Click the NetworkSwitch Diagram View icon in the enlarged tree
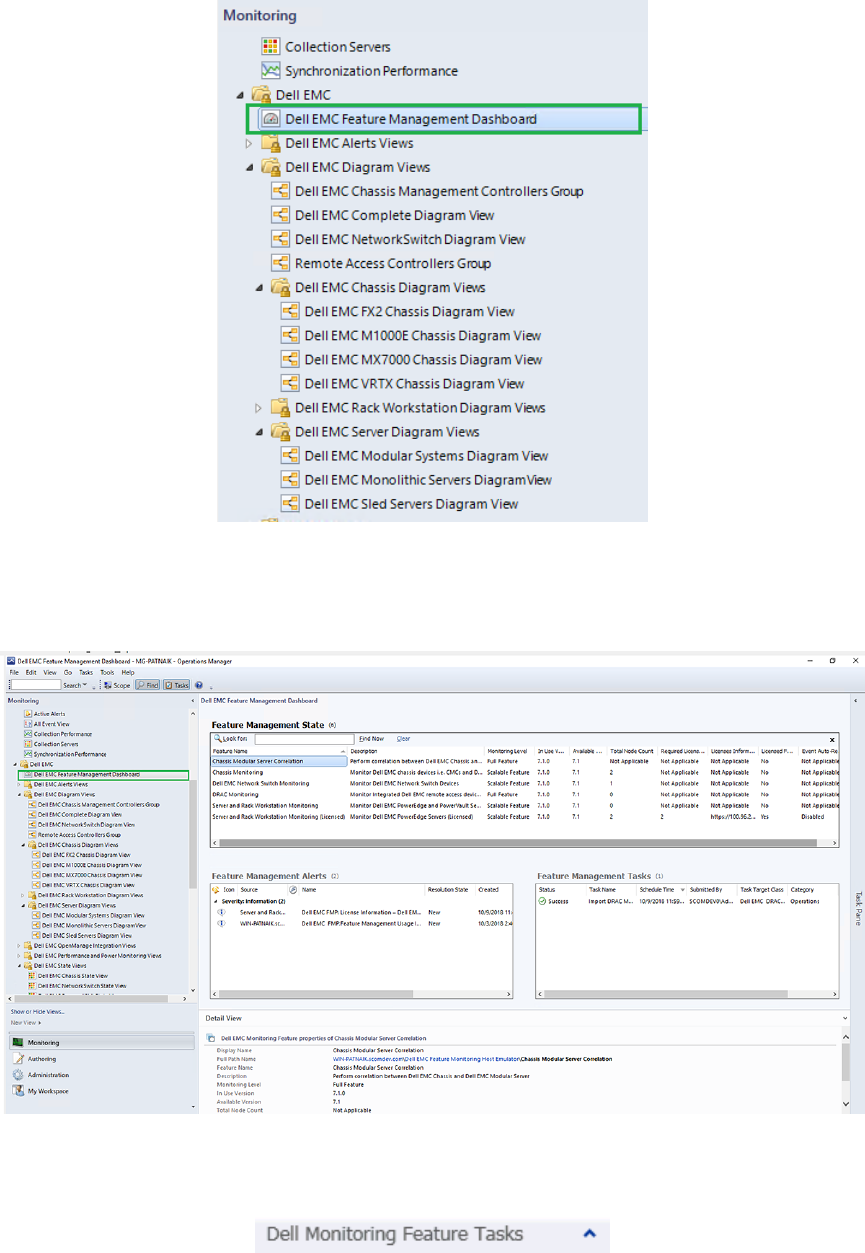 coord(280,239)
